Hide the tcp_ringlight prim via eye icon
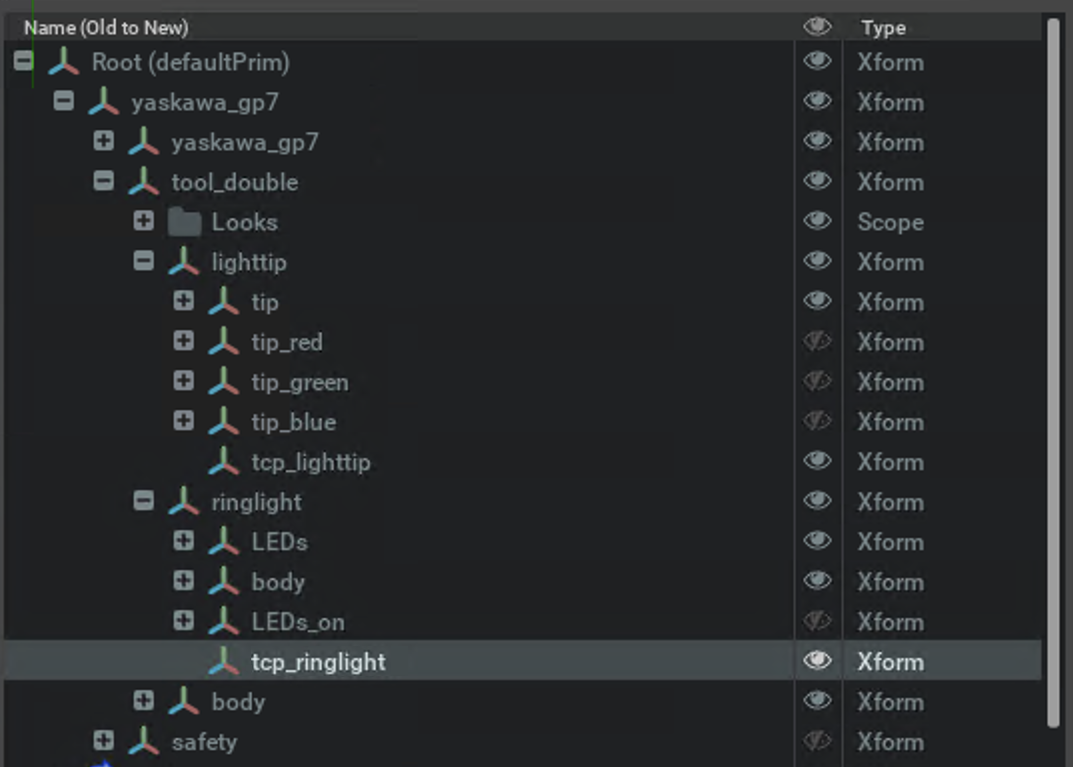Image resolution: width=1073 pixels, height=767 pixels. point(817,662)
